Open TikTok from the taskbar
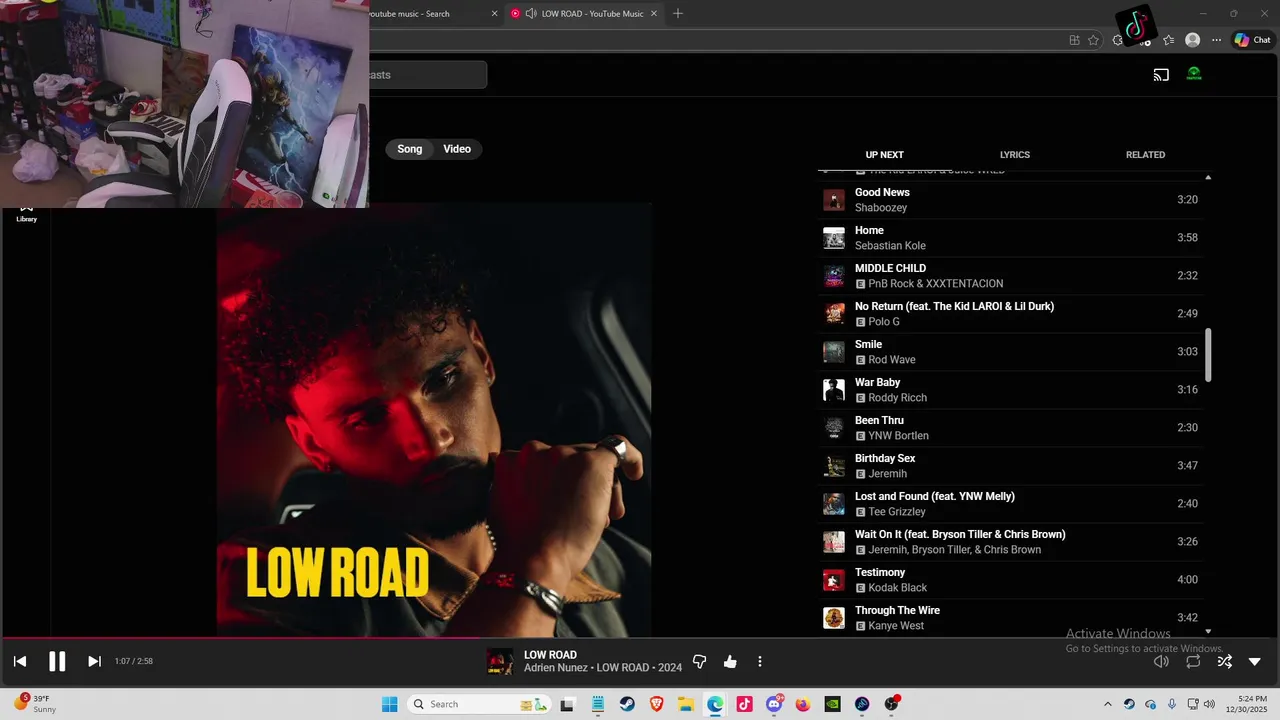Screen dimensions: 1280x720 pos(744,704)
